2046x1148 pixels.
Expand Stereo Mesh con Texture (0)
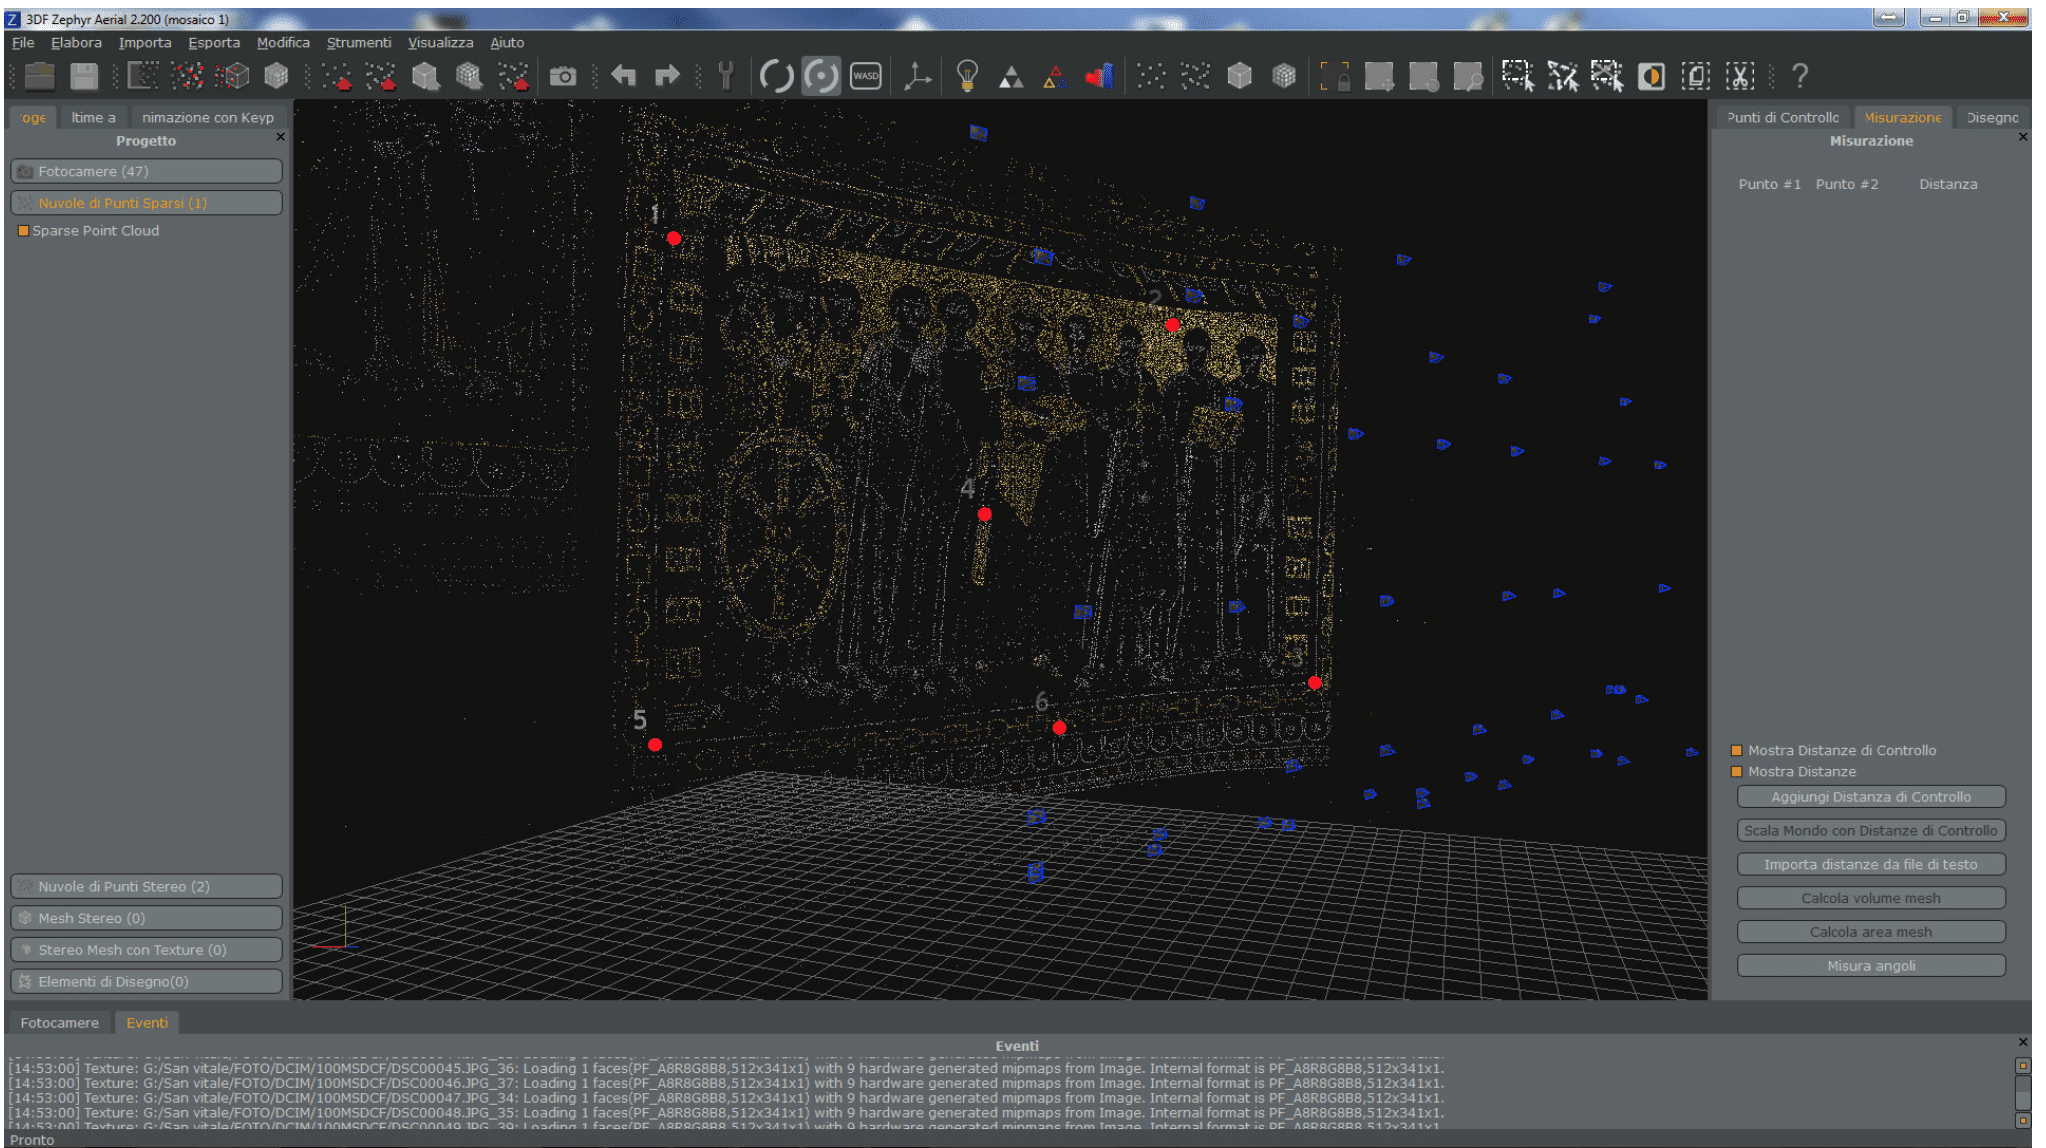146,950
